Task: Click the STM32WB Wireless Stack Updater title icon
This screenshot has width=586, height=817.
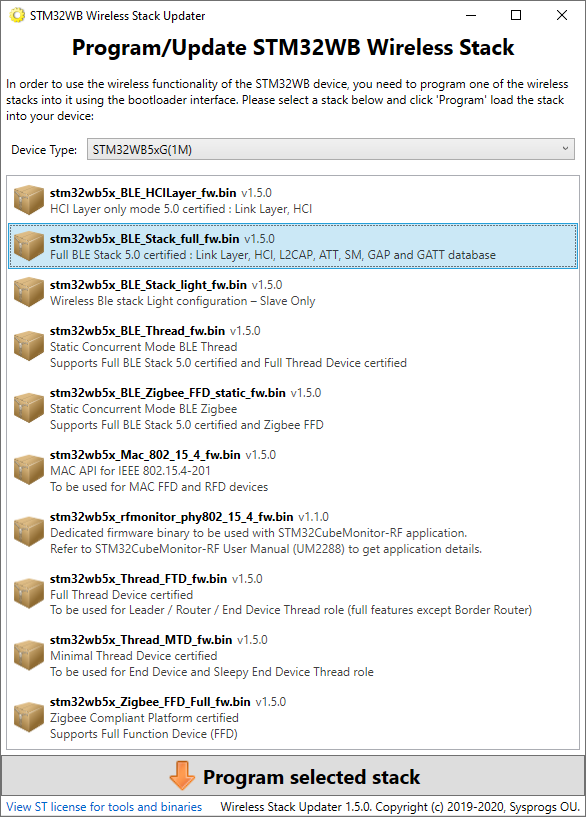Action: 17,16
